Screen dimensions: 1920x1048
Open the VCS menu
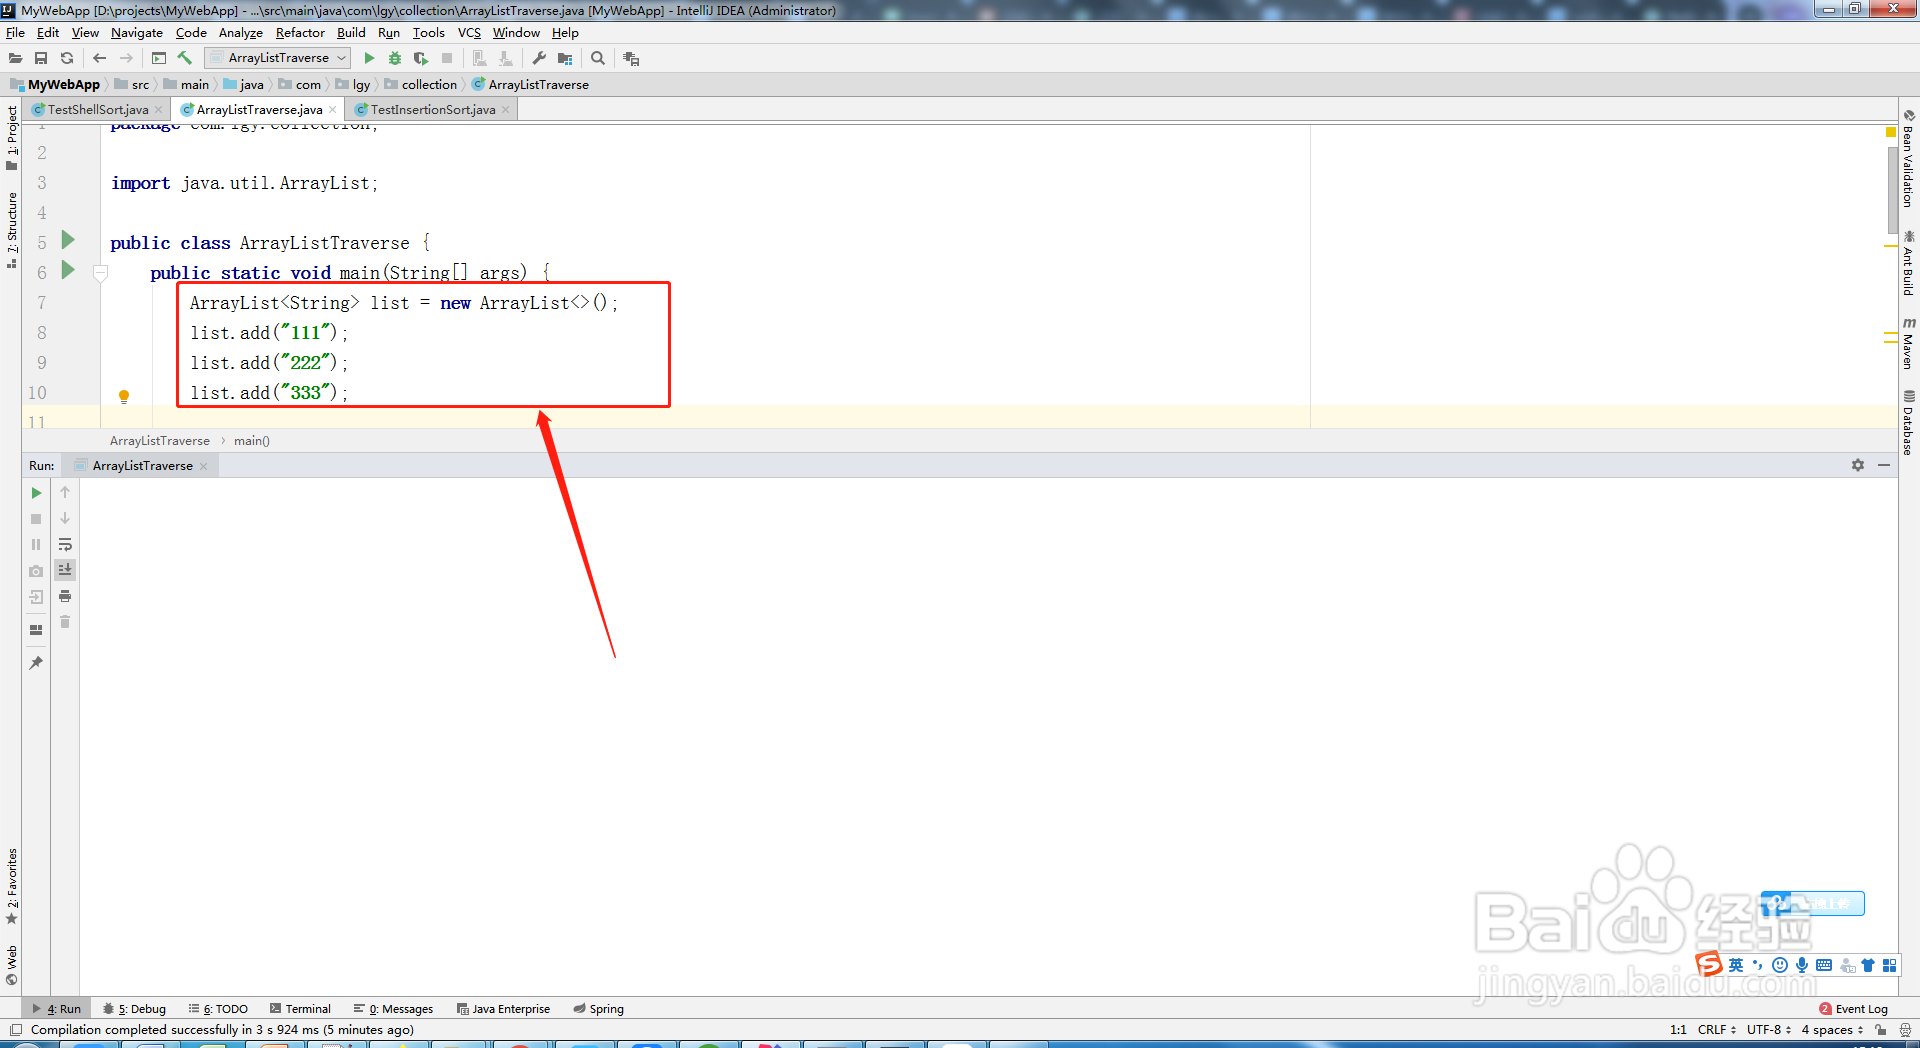[469, 33]
